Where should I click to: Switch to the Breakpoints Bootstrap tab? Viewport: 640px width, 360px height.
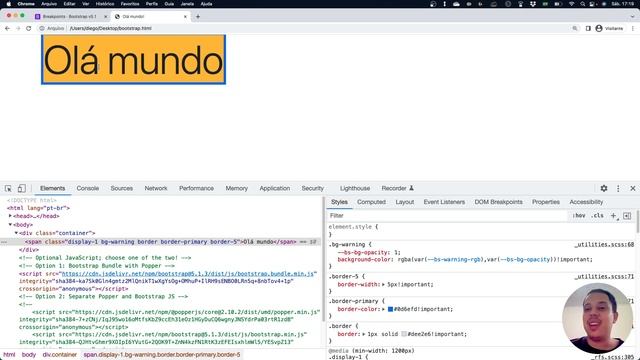click(x=69, y=17)
